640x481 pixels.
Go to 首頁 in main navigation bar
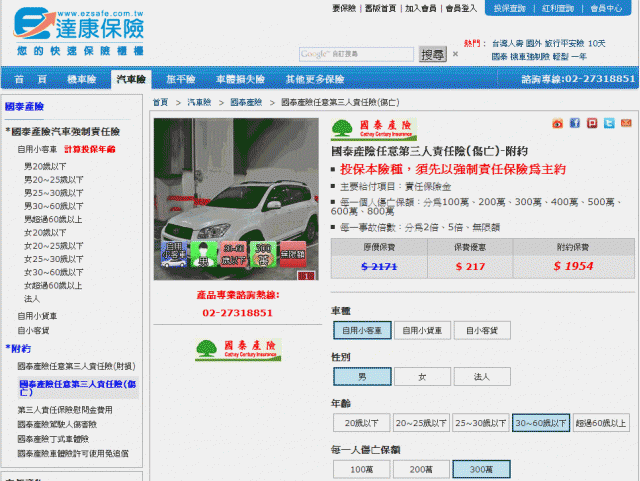pyautogui.click(x=31, y=79)
